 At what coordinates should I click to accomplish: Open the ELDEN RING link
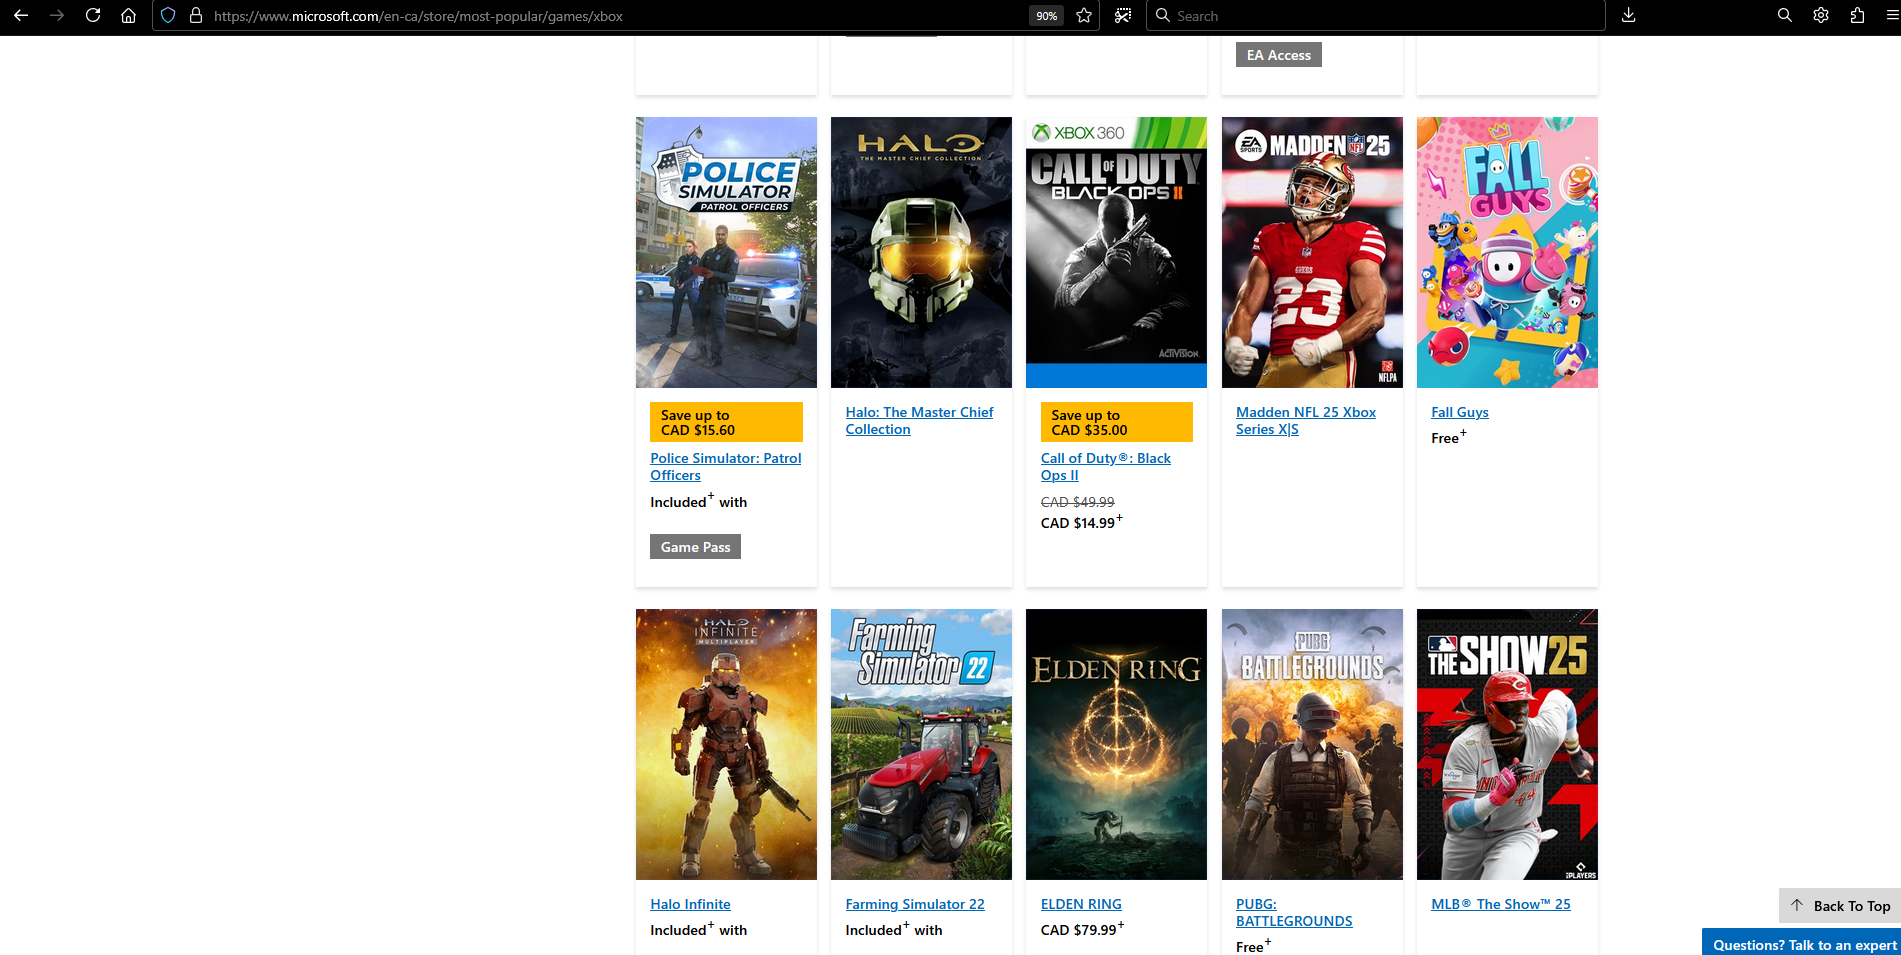click(1081, 904)
